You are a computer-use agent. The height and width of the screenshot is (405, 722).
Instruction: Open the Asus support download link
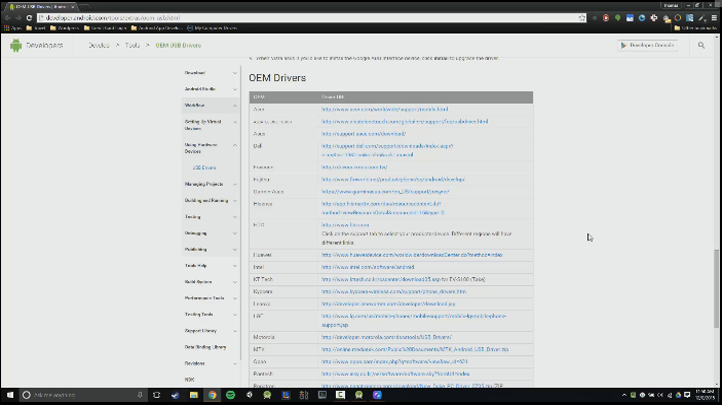(x=364, y=134)
